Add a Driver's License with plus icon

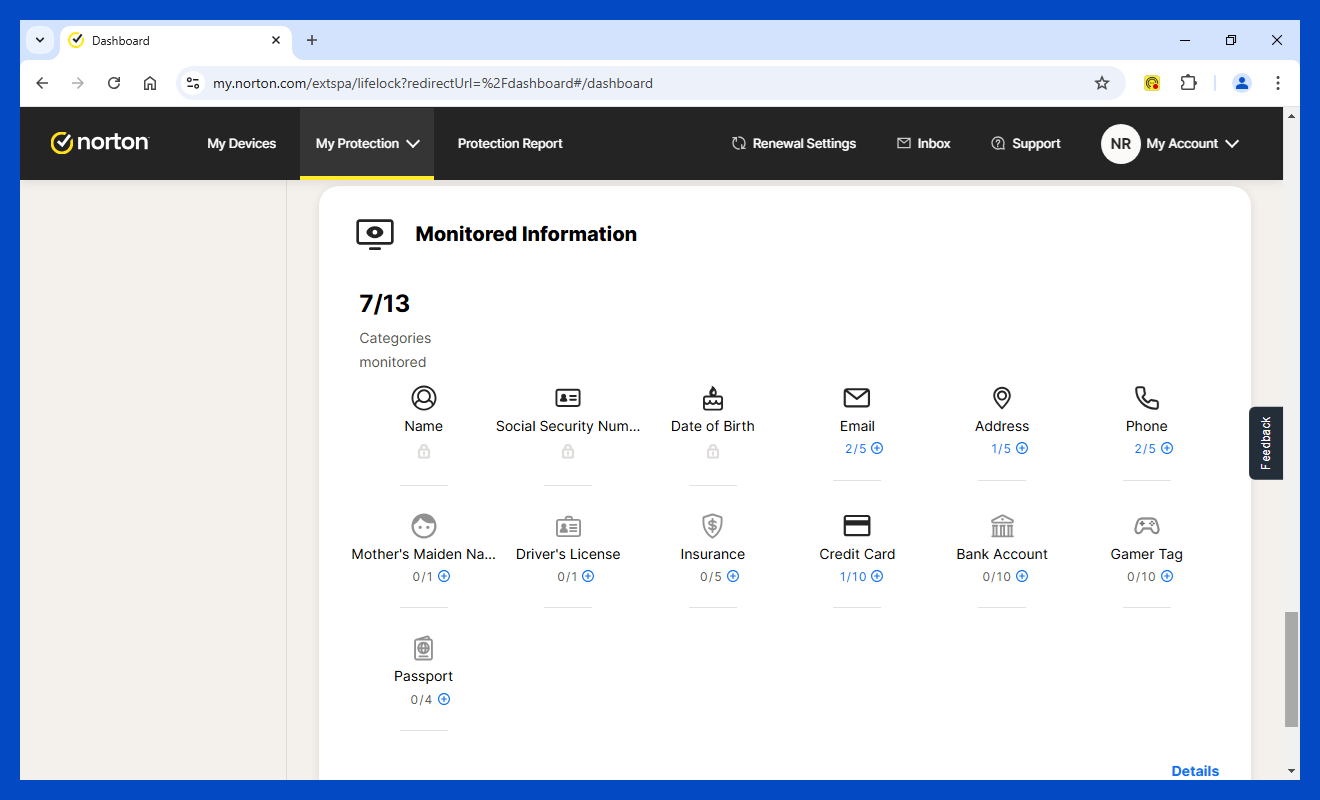[588, 577]
